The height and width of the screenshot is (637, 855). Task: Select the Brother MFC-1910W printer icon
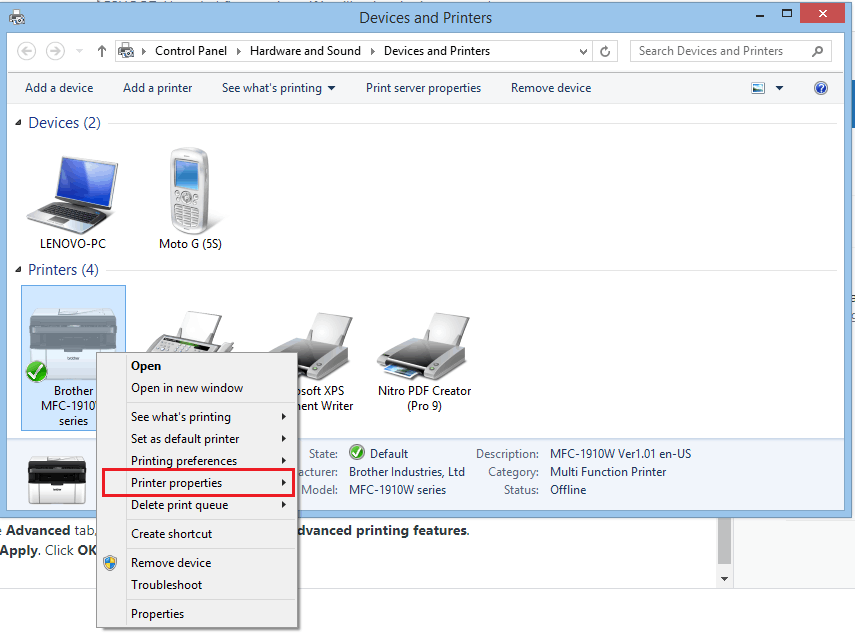pyautogui.click(x=73, y=344)
